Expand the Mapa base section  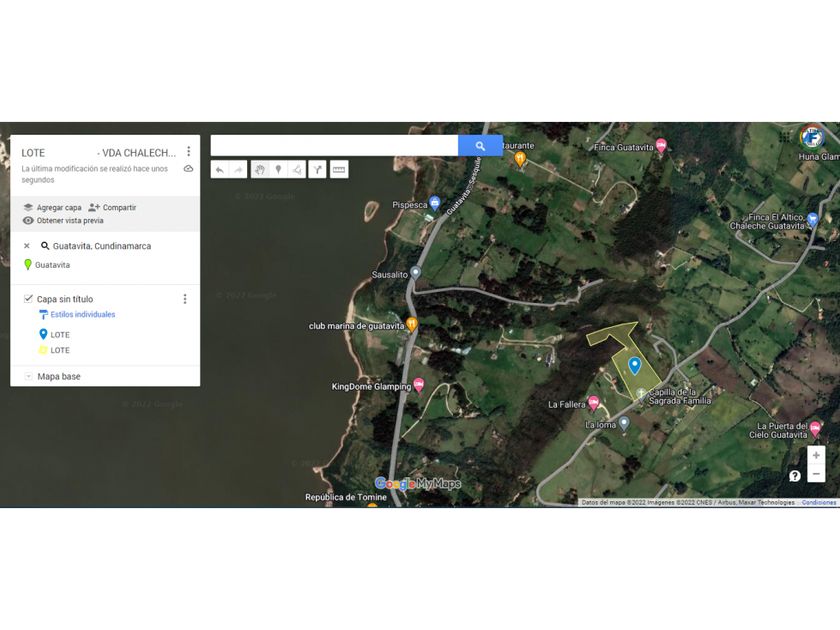[x=28, y=377]
